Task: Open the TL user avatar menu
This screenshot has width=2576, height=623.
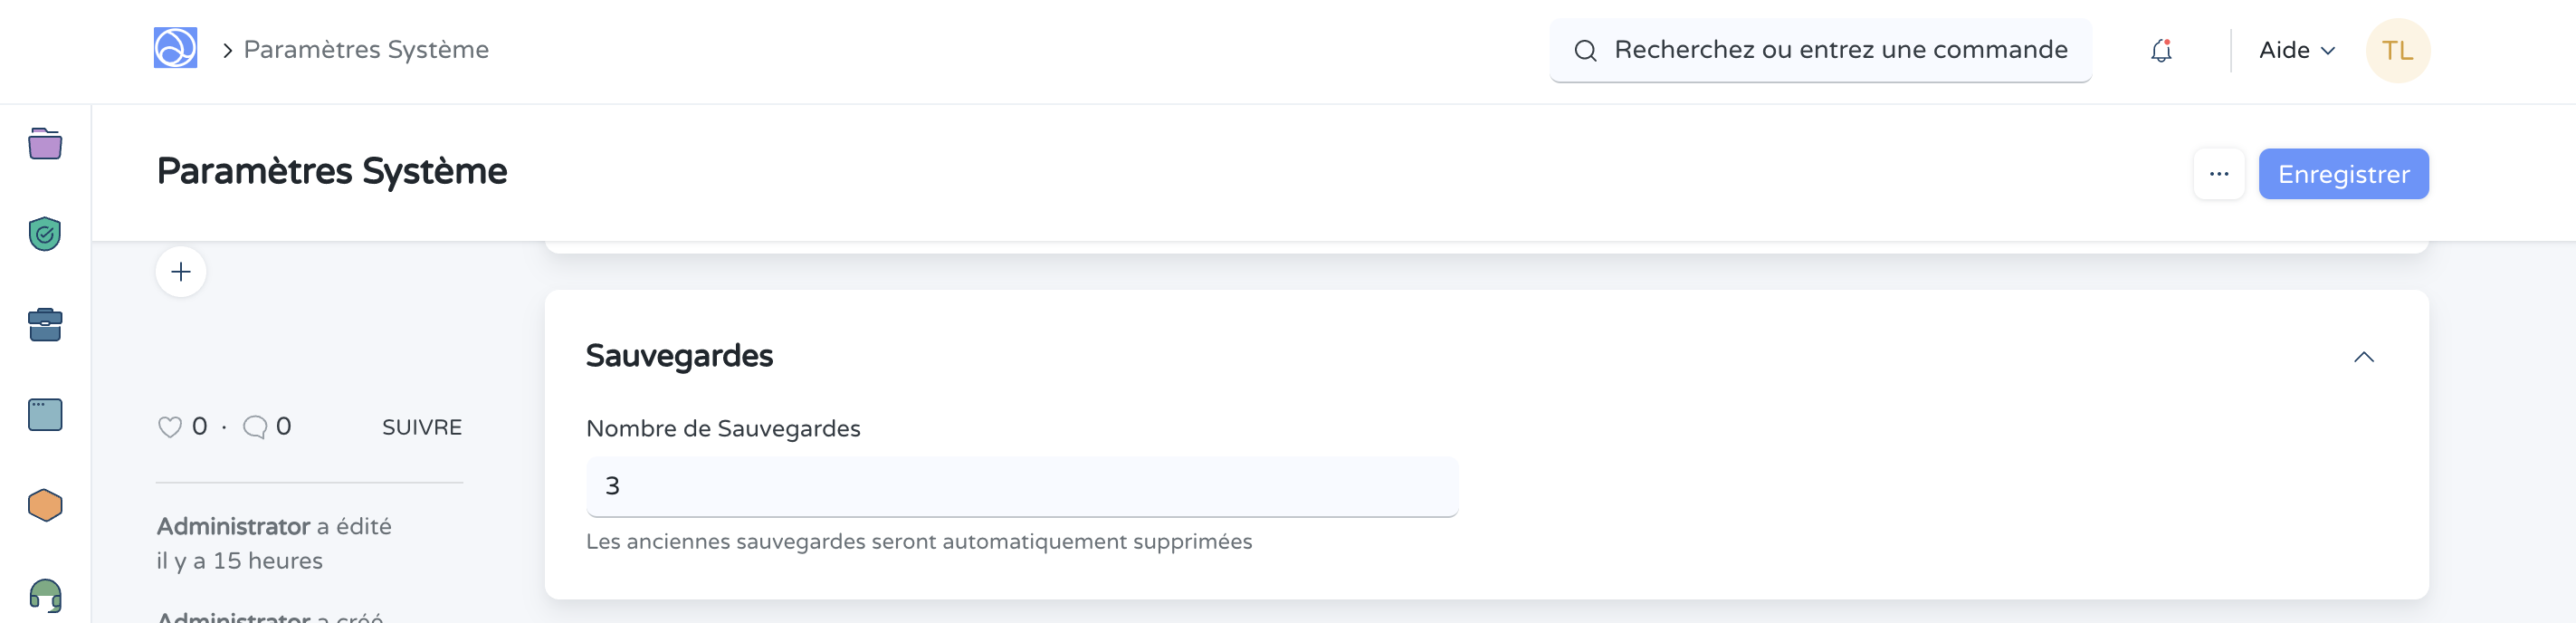Action: point(2398,50)
